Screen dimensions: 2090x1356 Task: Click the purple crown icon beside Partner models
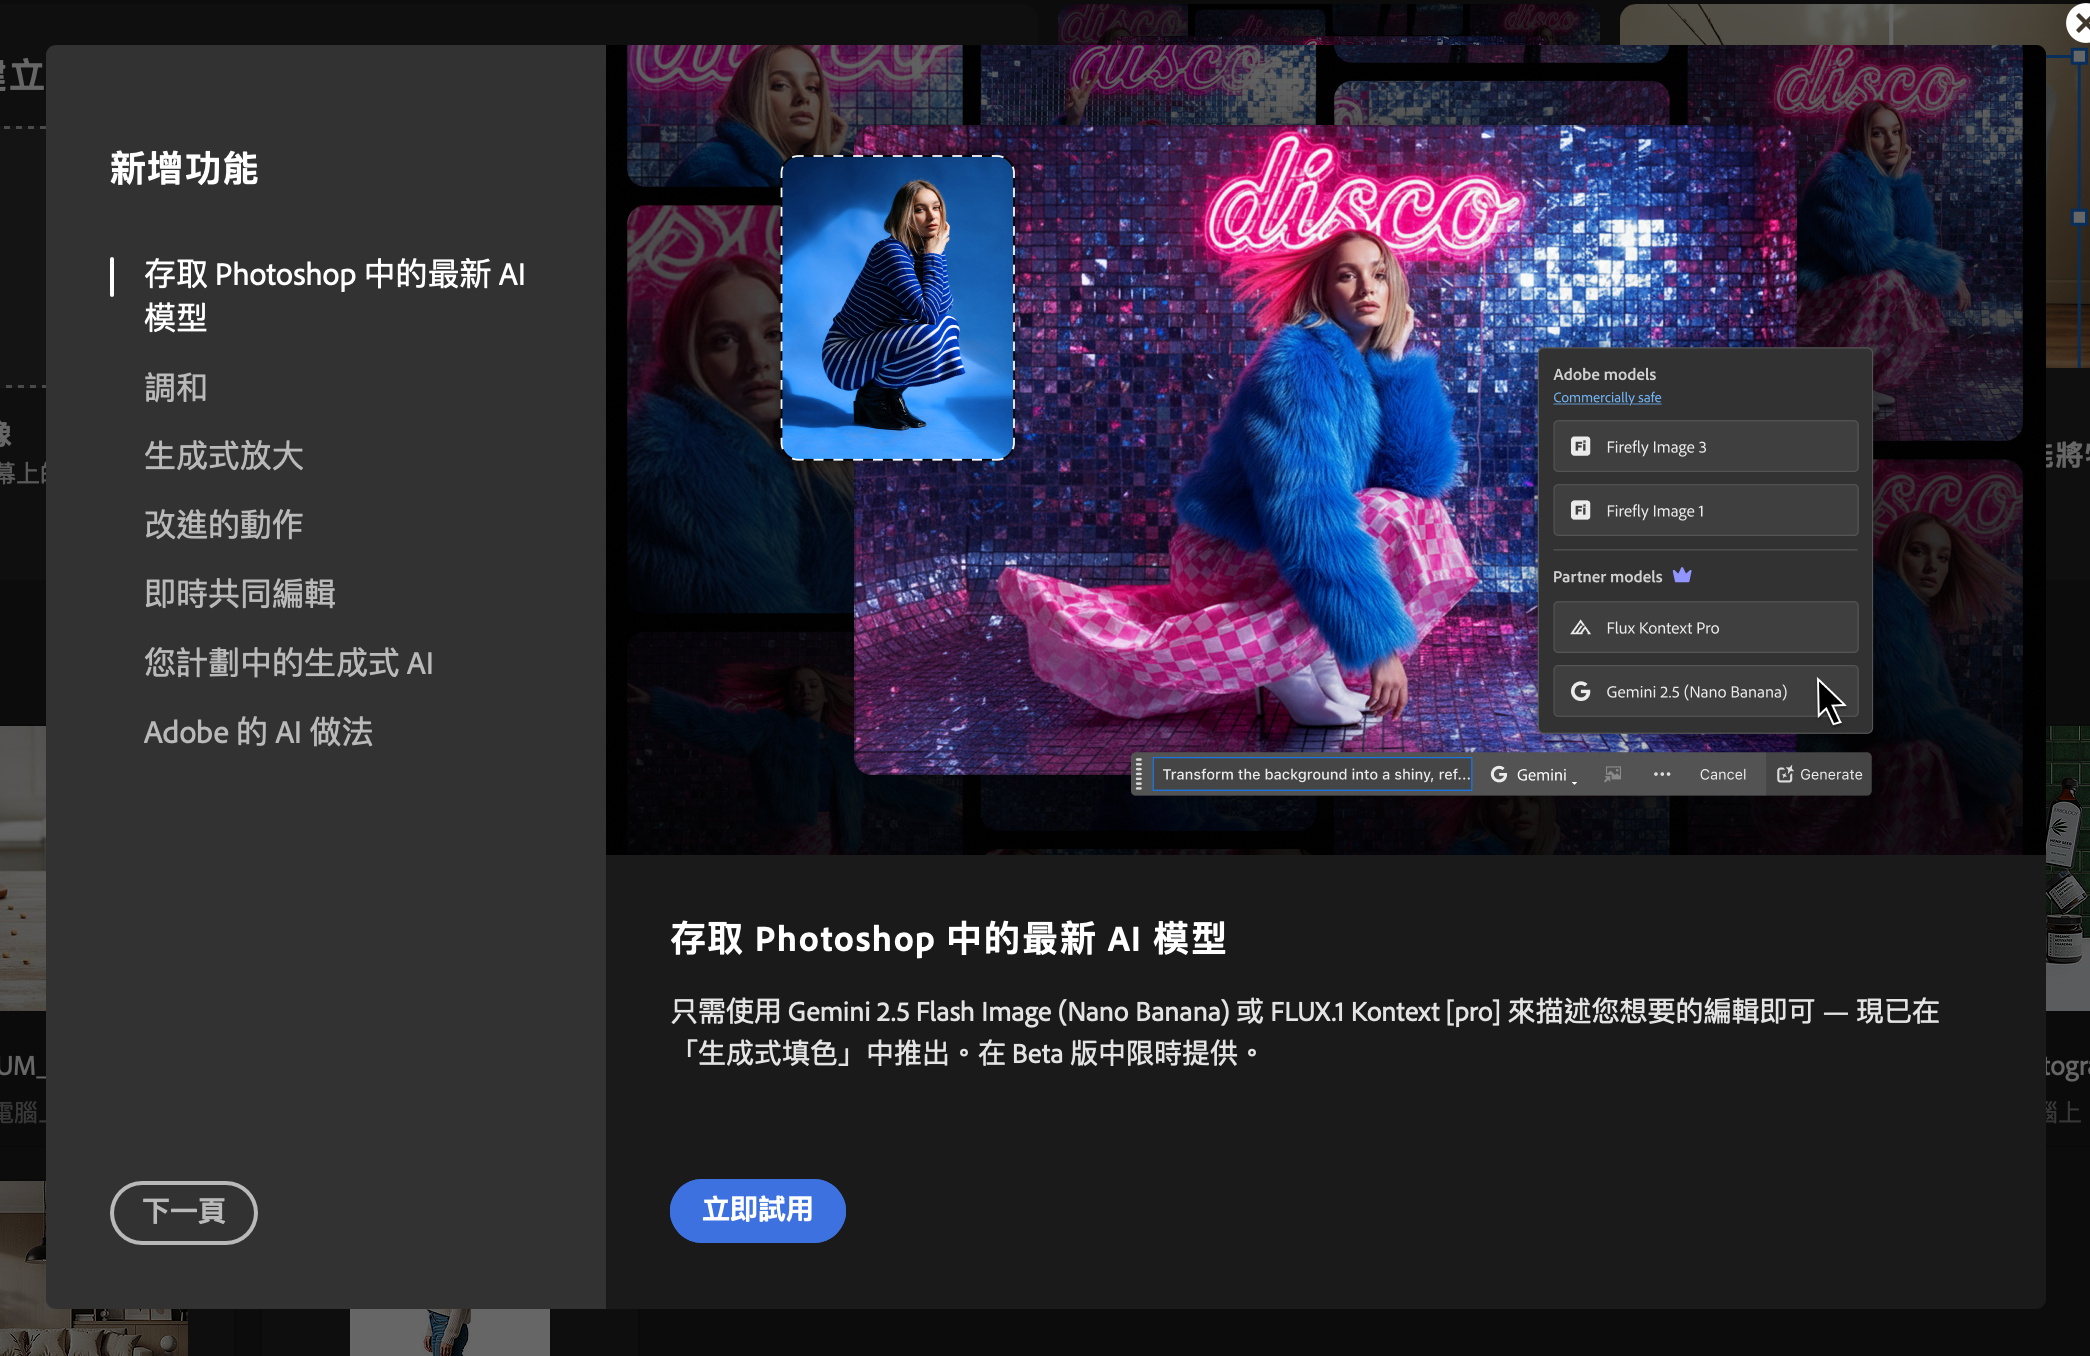point(1682,576)
